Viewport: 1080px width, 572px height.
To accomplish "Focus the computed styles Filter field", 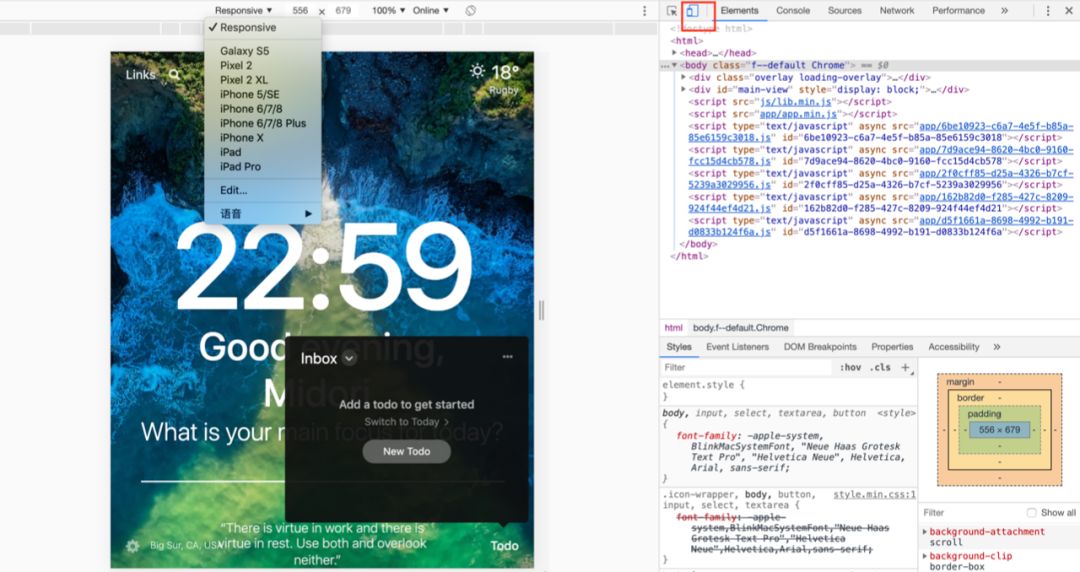I will pos(971,513).
